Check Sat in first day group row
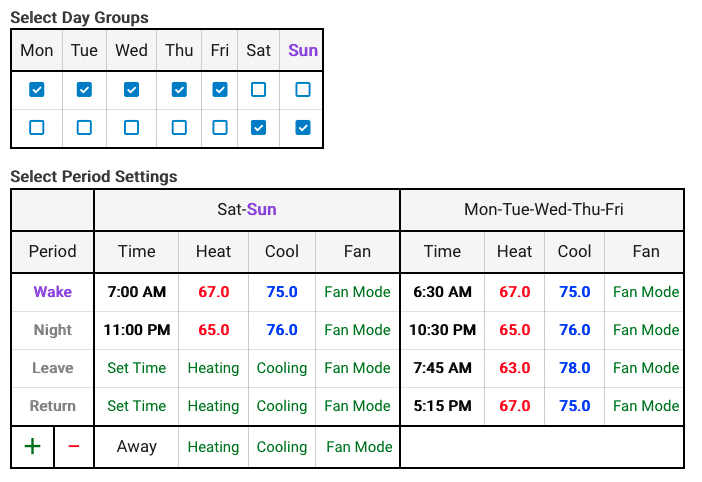 click(258, 90)
